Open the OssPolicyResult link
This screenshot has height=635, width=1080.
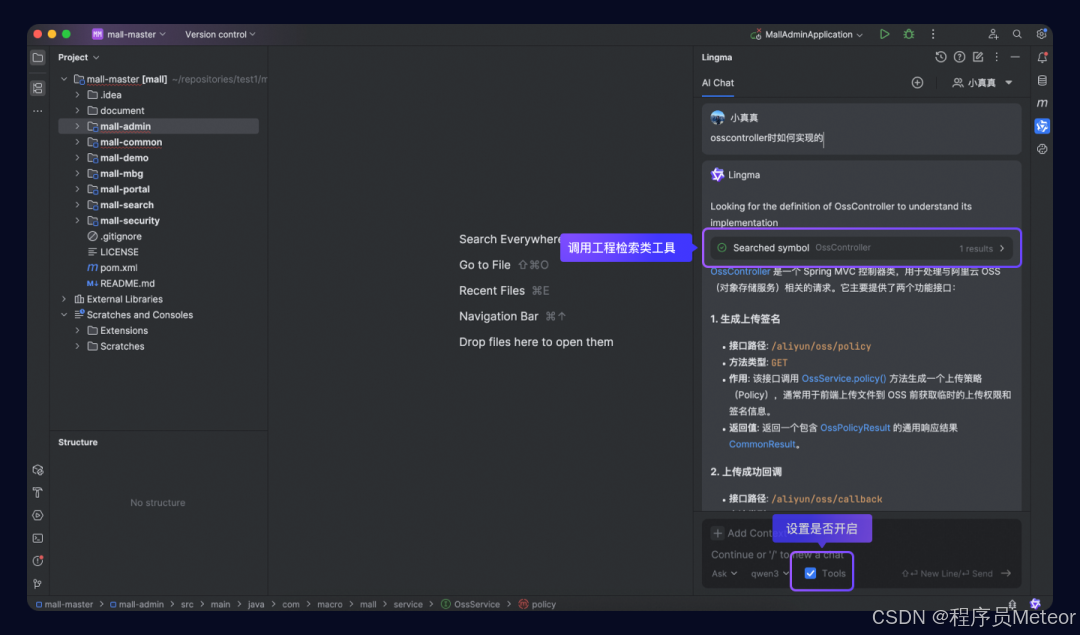[855, 428]
